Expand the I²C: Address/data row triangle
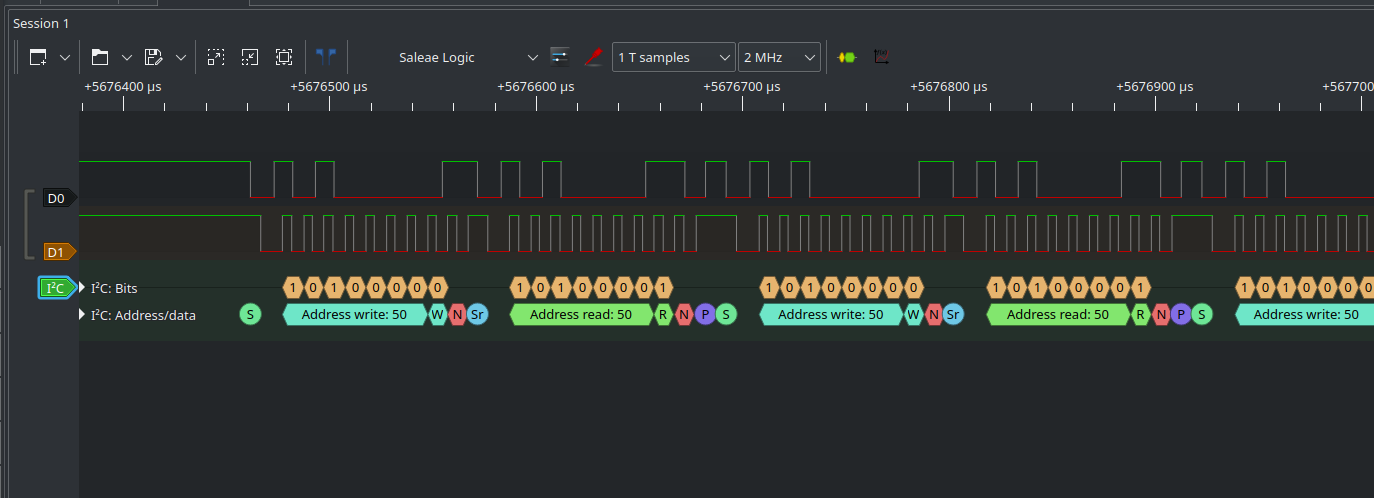Viewport: 1374px width, 498px height. pos(82,315)
